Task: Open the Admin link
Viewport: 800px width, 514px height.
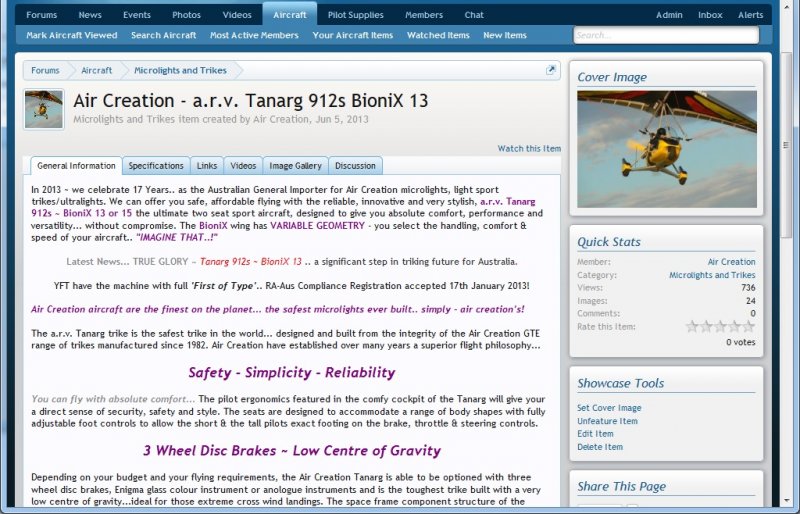Action: click(669, 15)
